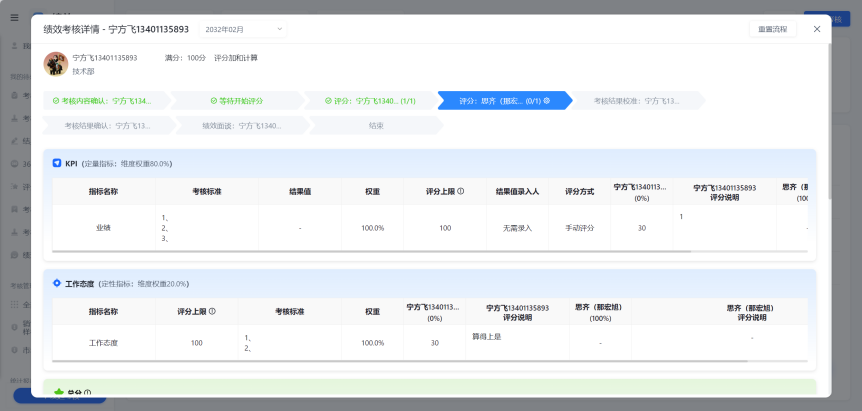Click the 重置流程 button

pyautogui.click(x=772, y=29)
